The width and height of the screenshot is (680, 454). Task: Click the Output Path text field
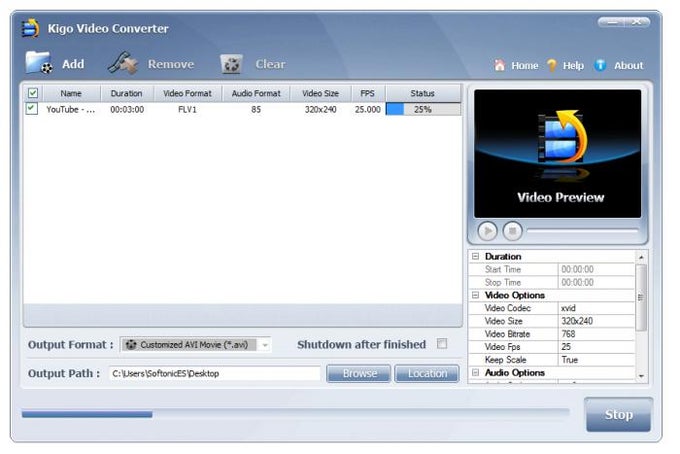click(215, 373)
